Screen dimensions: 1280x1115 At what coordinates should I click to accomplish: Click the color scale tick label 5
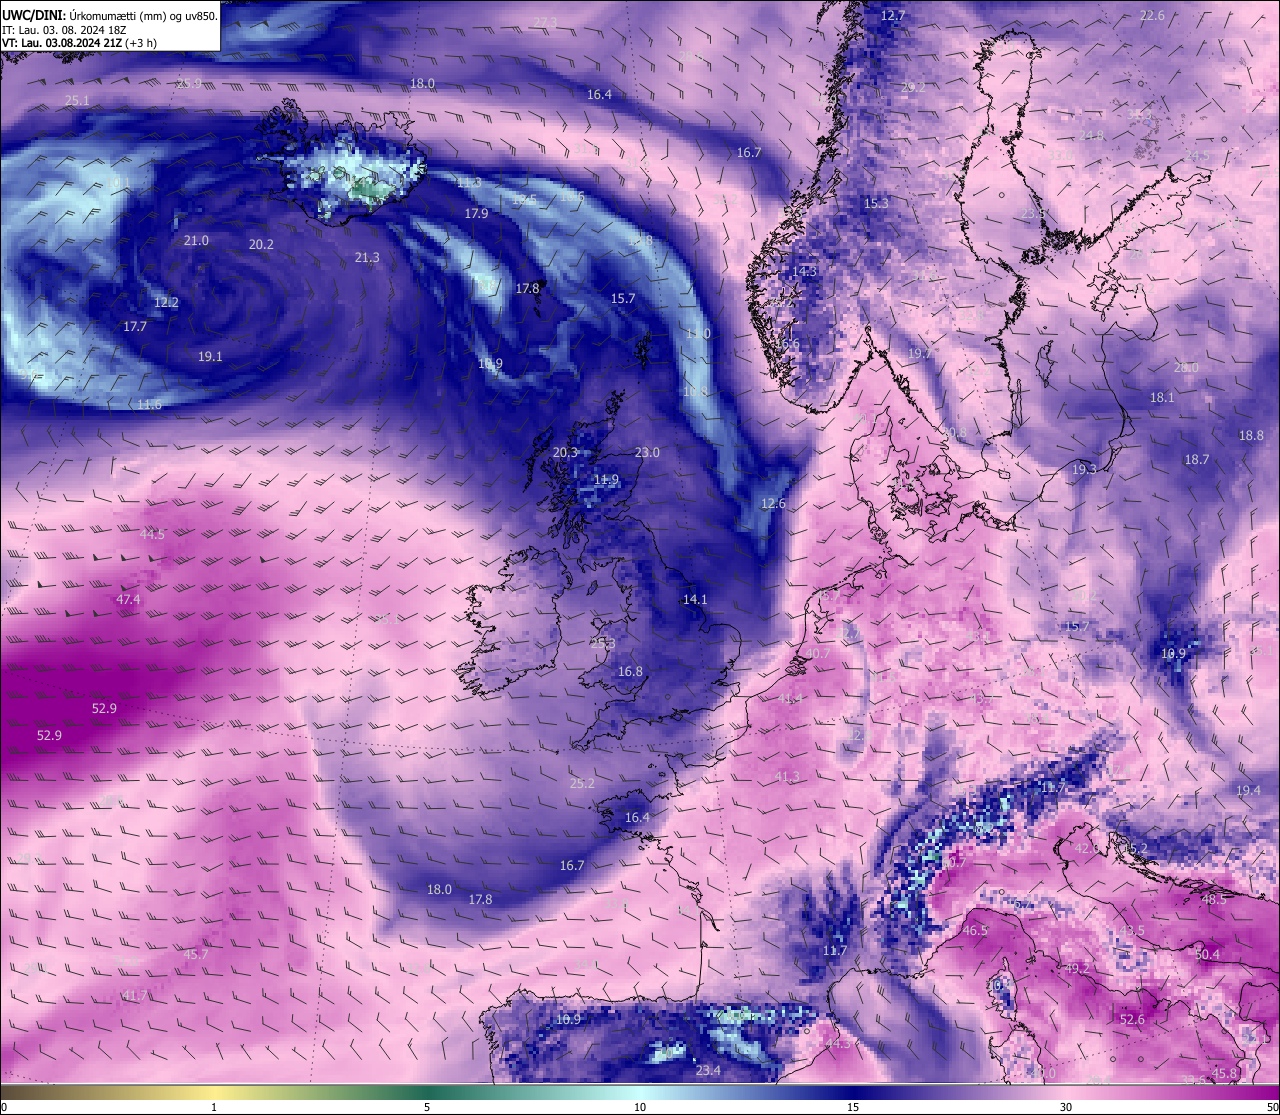[x=427, y=1107]
